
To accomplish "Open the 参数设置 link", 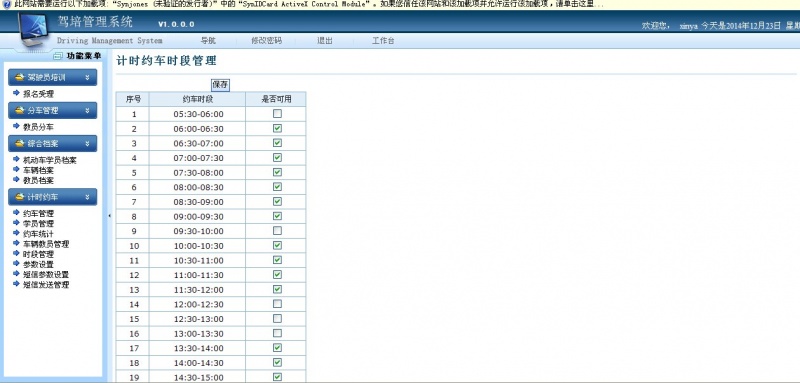I will [38, 265].
